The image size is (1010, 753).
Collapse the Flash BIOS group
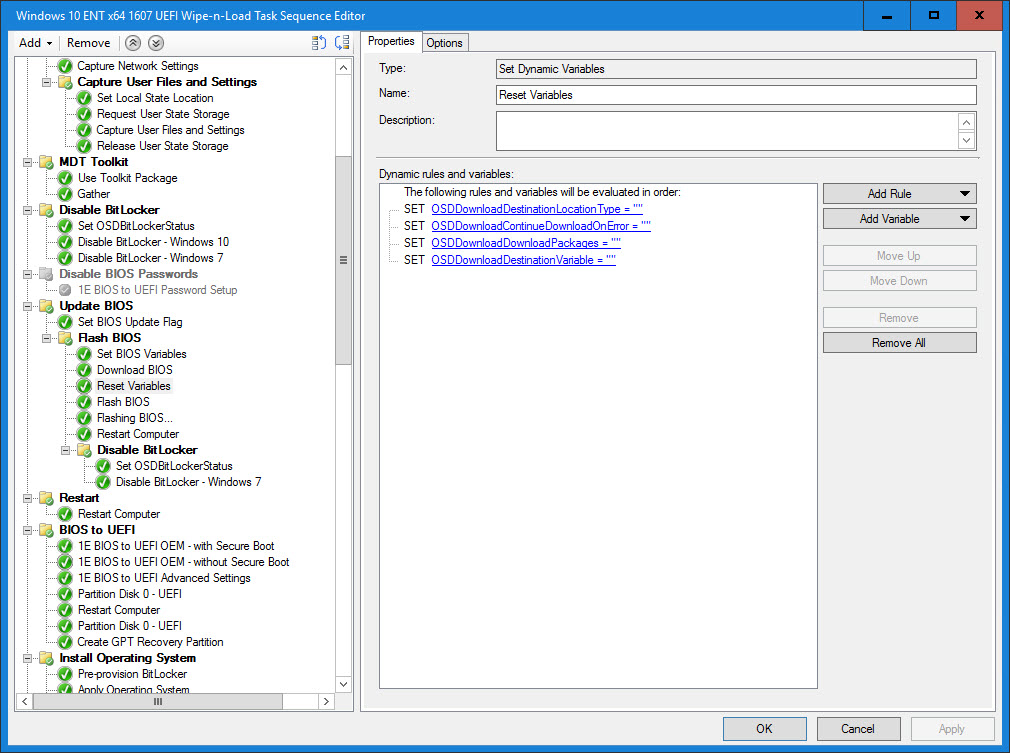[x=47, y=338]
